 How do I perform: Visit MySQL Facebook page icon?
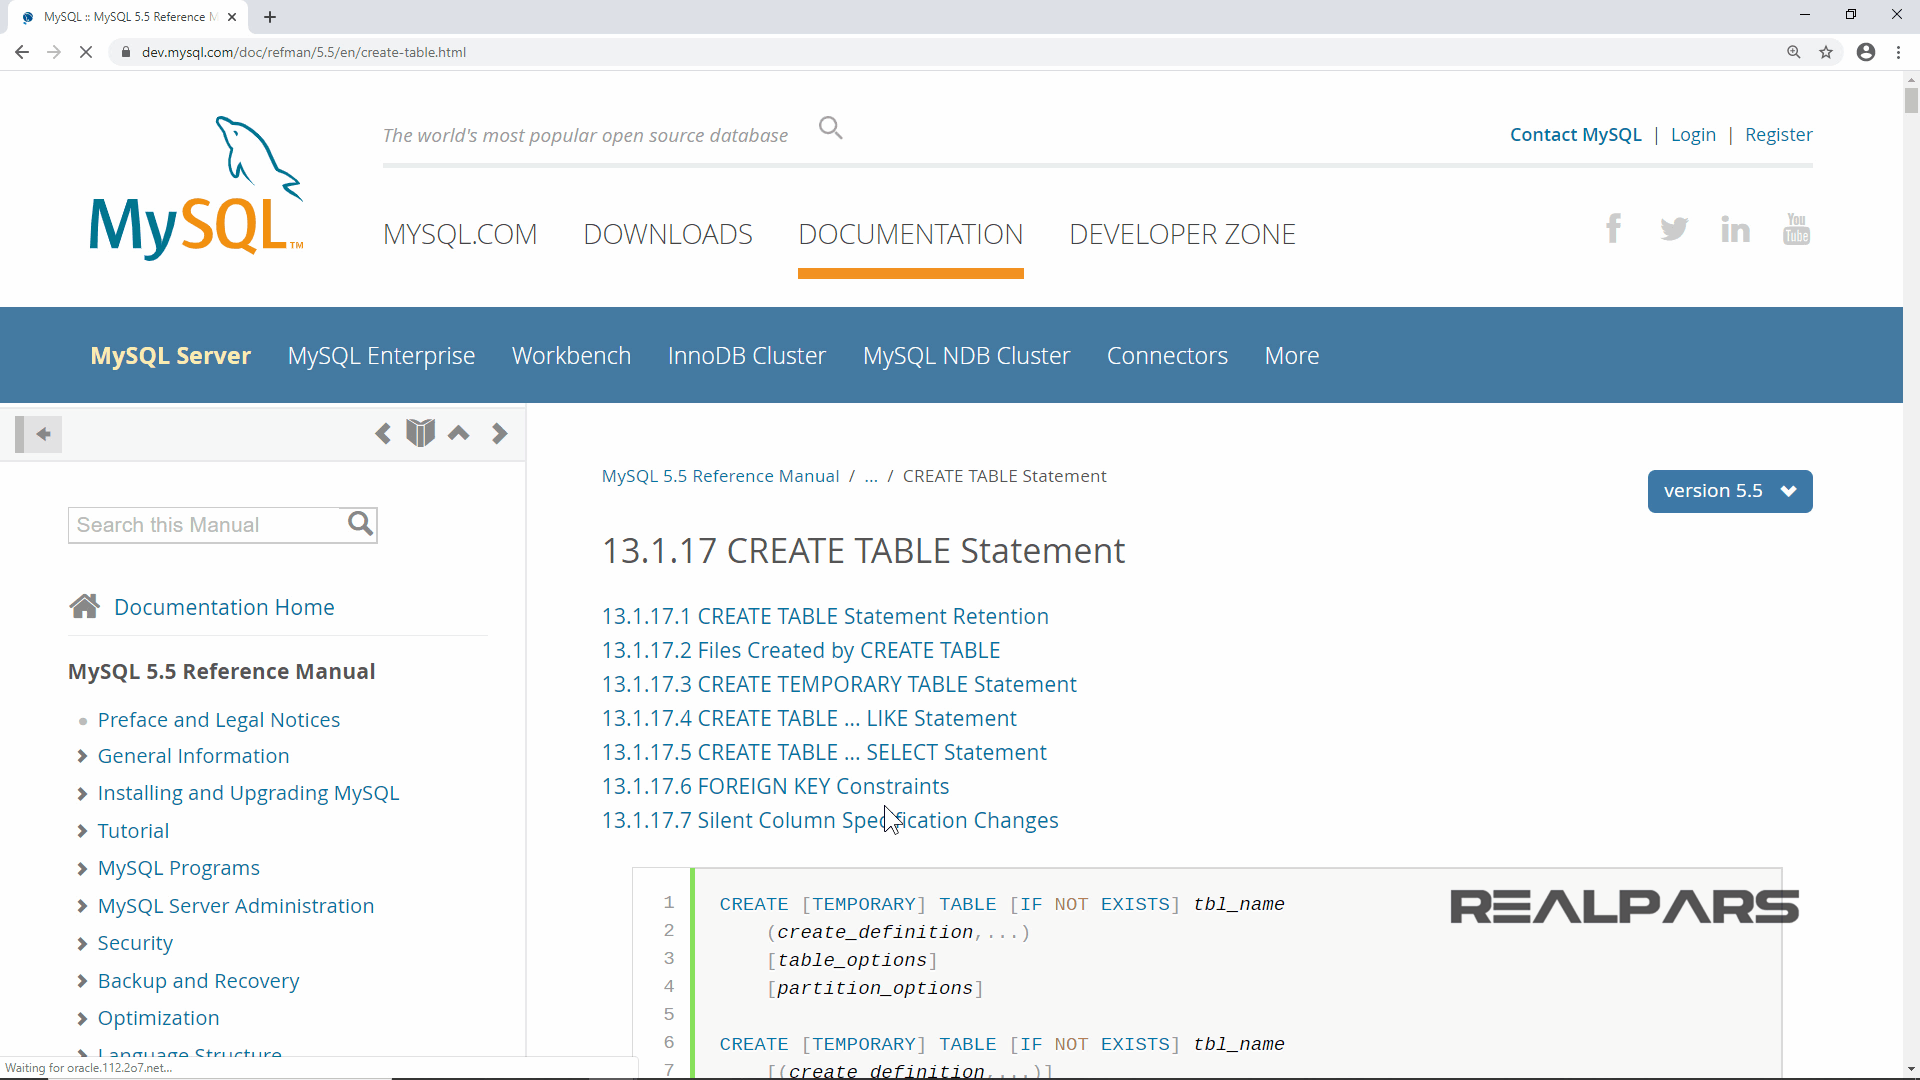point(1613,229)
